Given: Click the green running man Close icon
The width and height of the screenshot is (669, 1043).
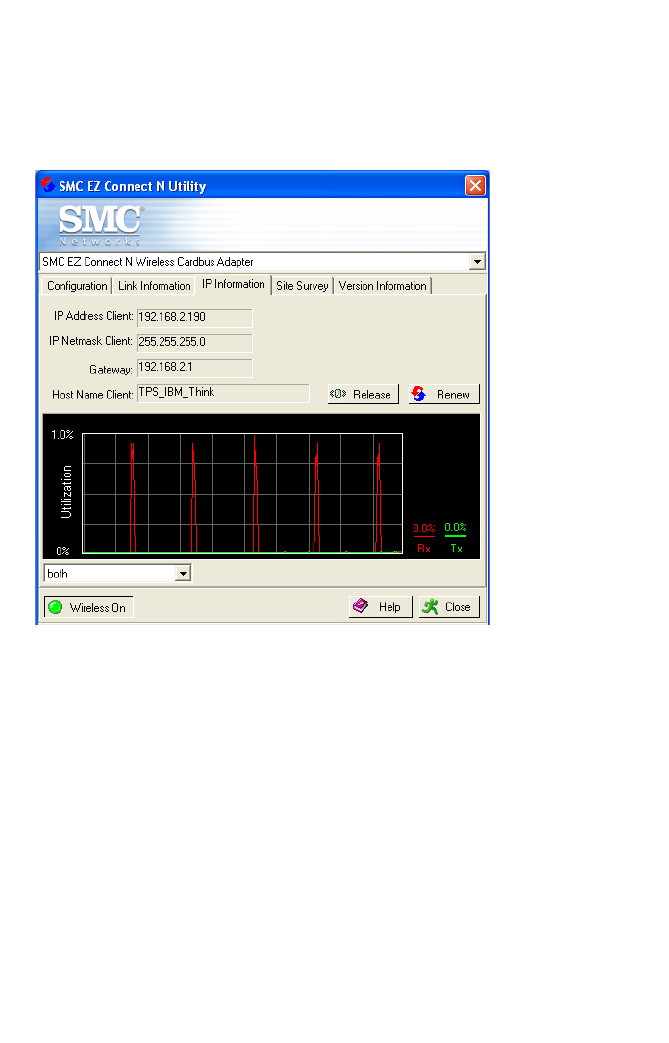Looking at the screenshot, I should pyautogui.click(x=430, y=607).
